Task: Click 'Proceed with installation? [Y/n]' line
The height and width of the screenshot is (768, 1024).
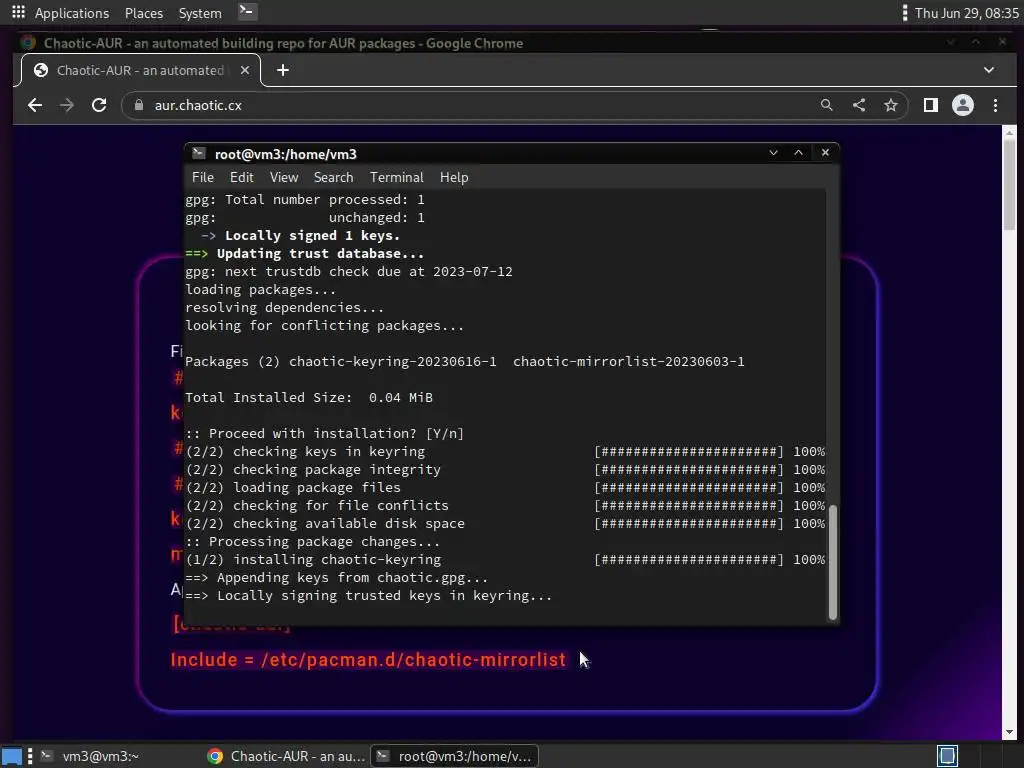Action: tap(325, 434)
